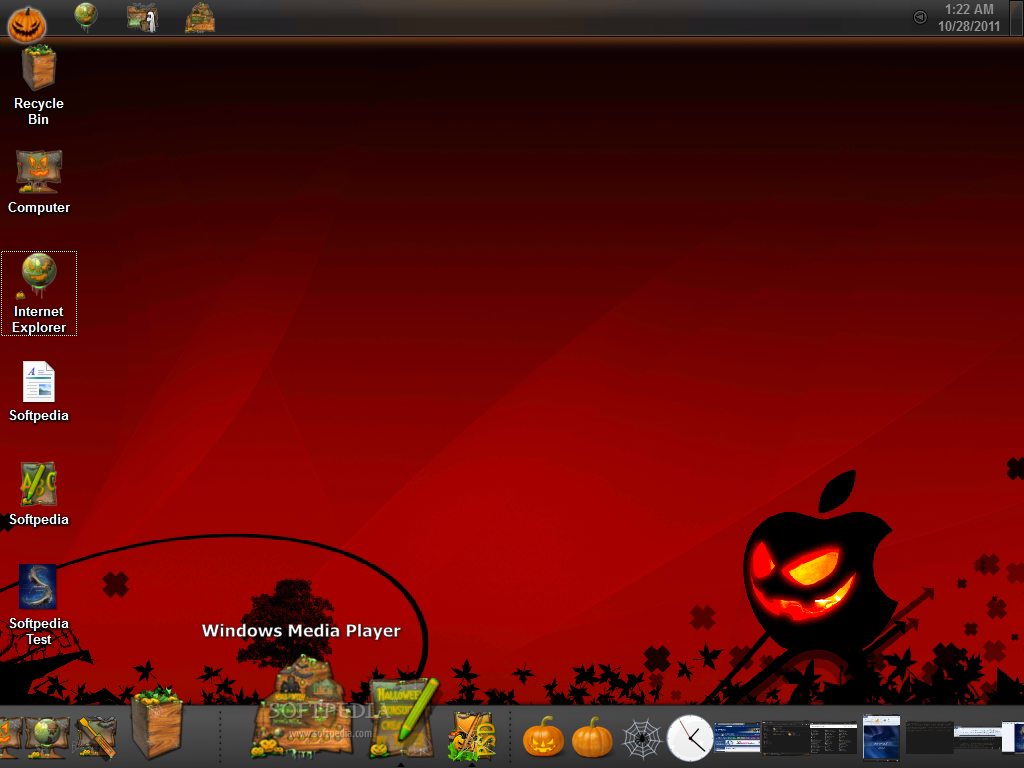The image size is (1024, 768).
Task: Expand the hidden tray icons arrow
Action: click(920, 18)
